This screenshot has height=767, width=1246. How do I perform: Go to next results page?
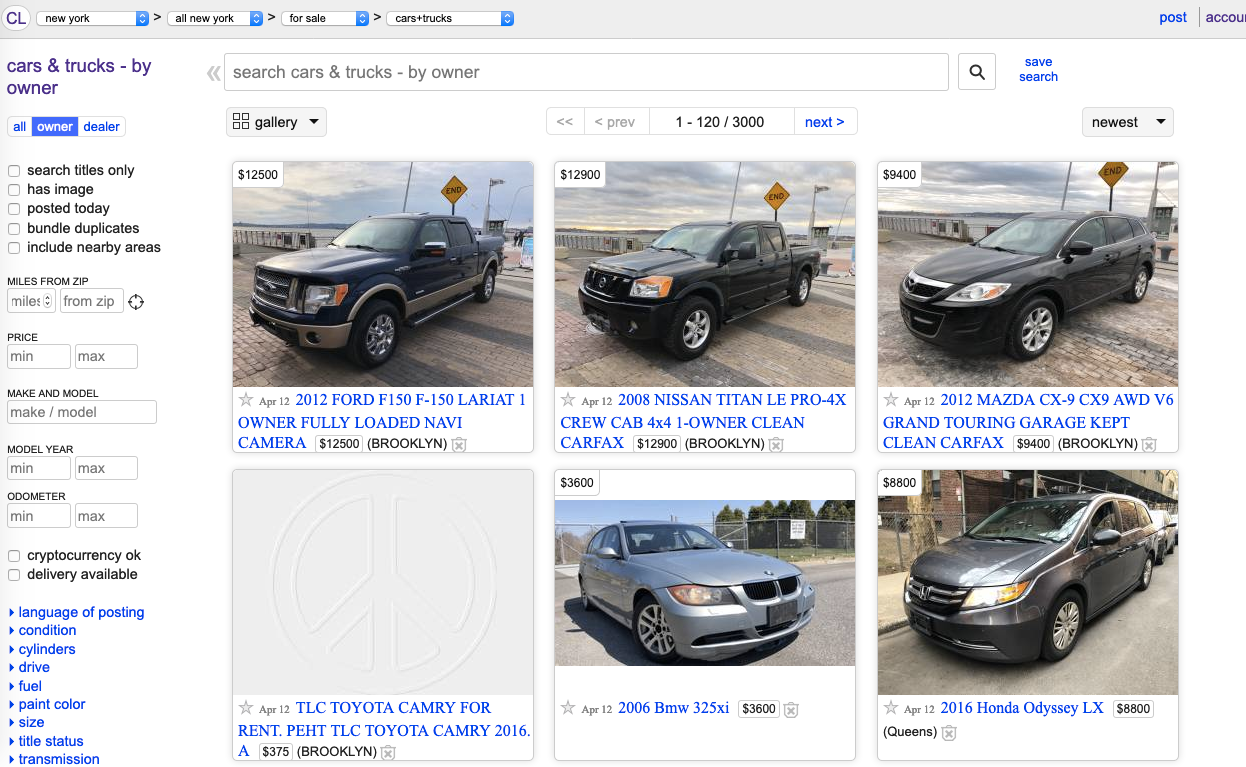coord(825,122)
